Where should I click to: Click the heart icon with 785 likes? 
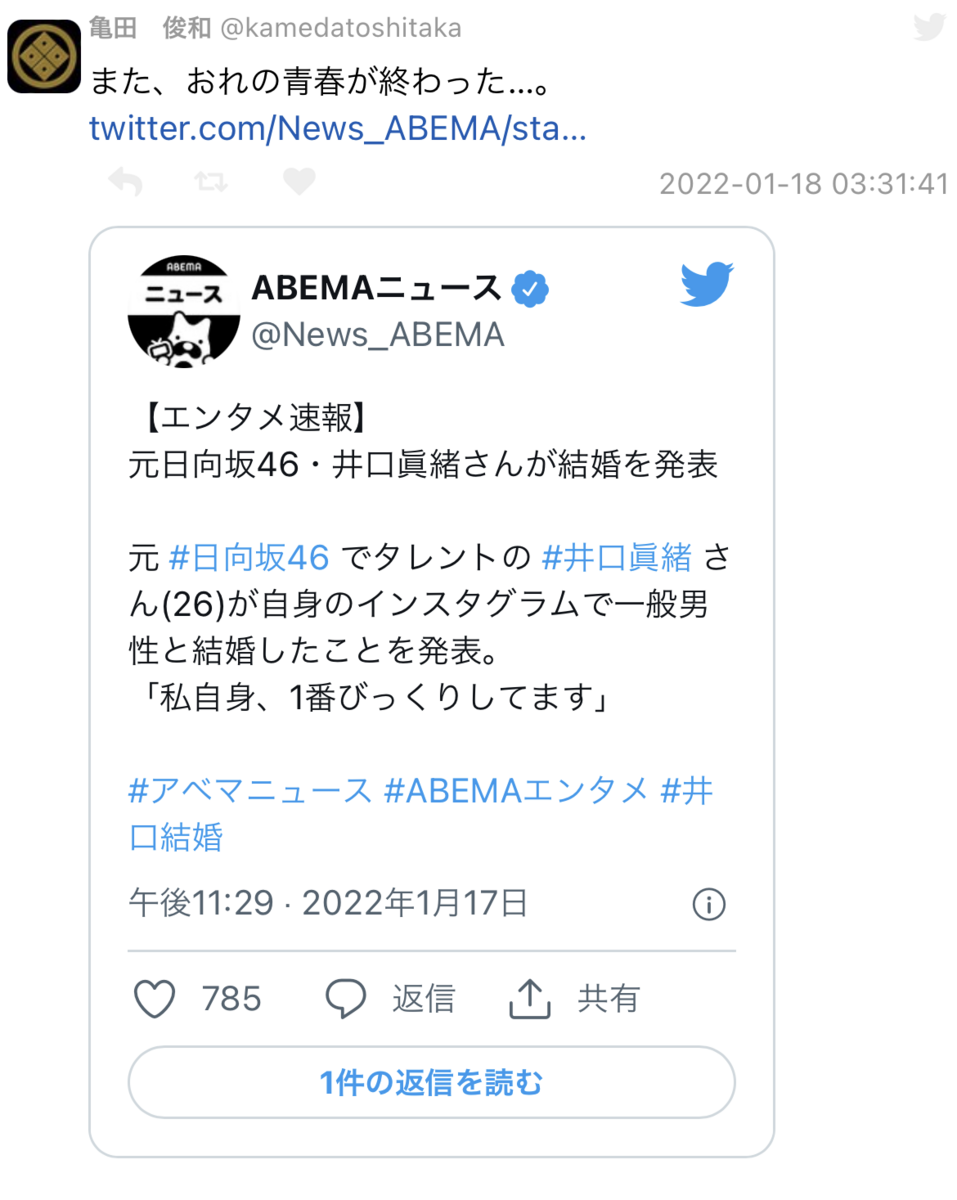[x=155, y=998]
